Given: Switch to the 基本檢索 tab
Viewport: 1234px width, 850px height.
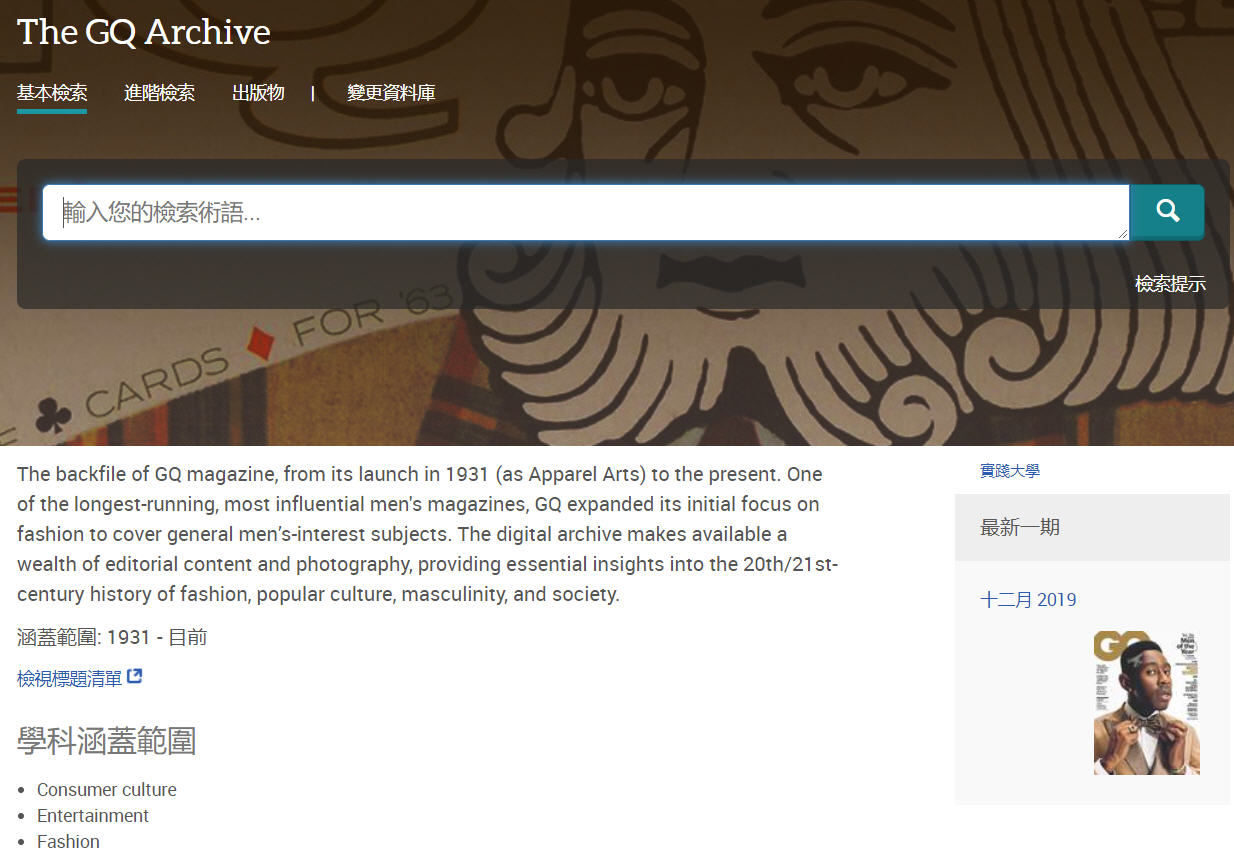Looking at the screenshot, I should [x=52, y=93].
